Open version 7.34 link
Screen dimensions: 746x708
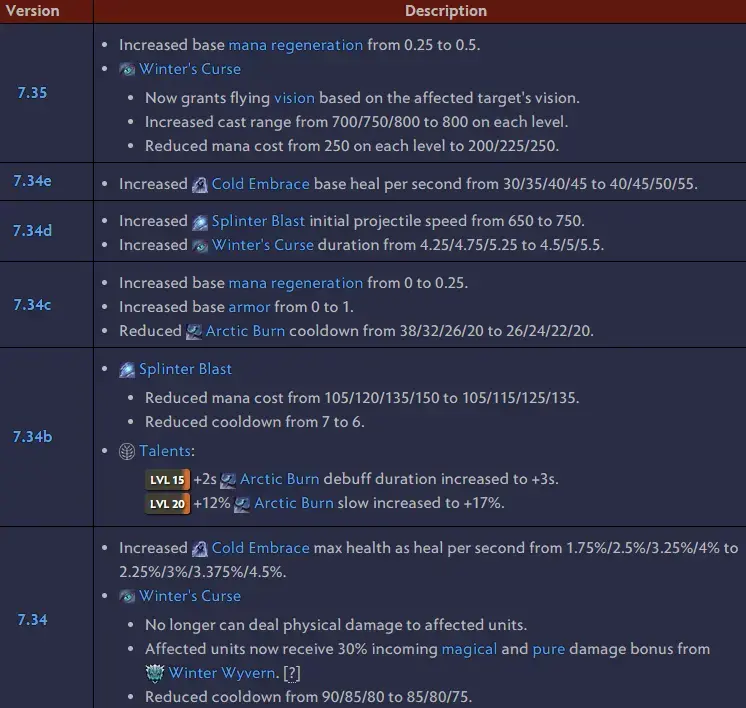pyautogui.click(x=32, y=620)
